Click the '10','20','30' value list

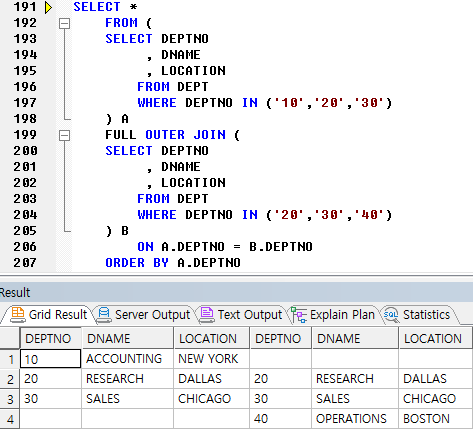click(x=329, y=103)
